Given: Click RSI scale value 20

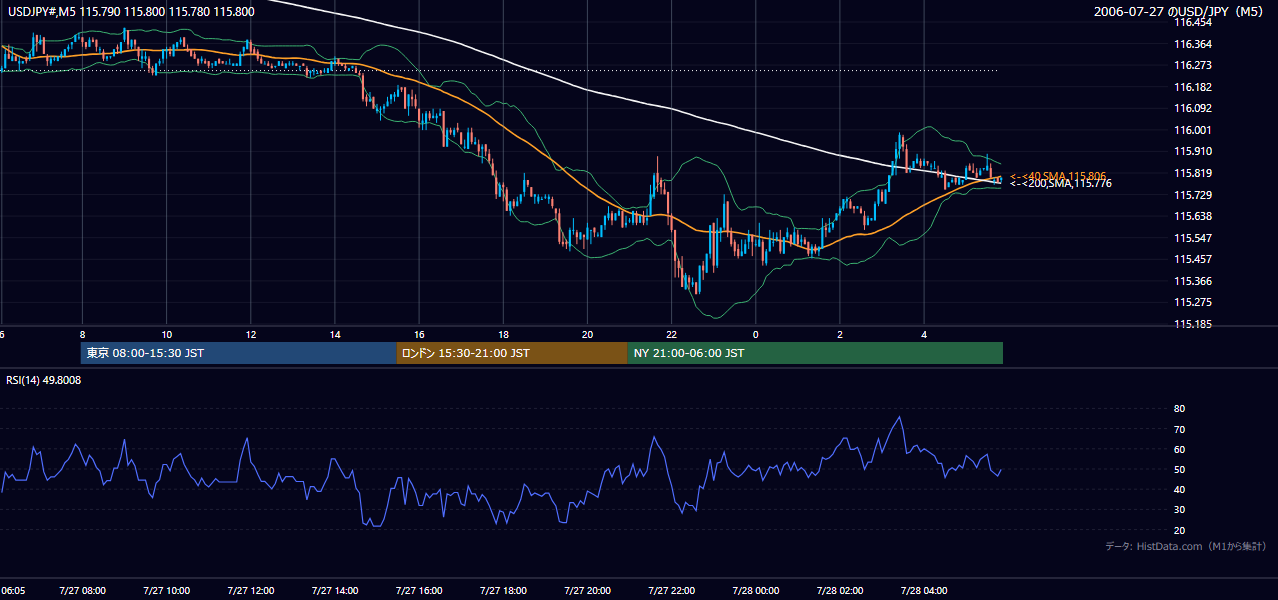Looking at the screenshot, I should coord(1180,530).
